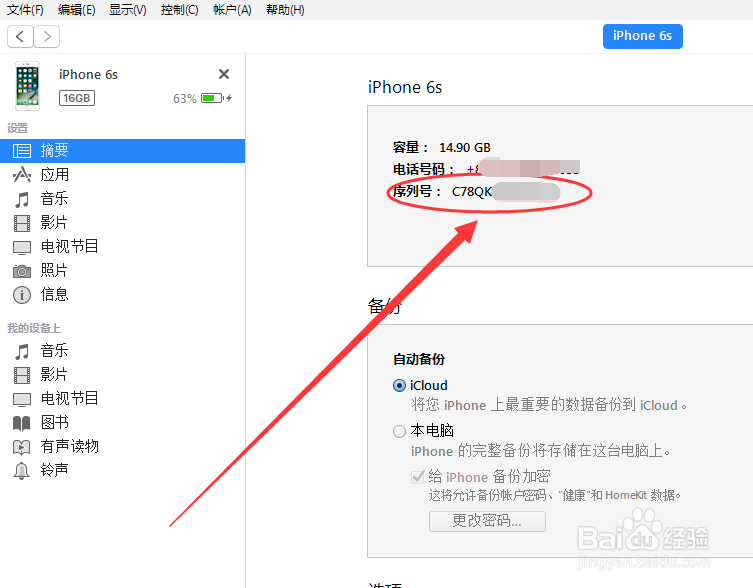Open 图书 books icon in sidebar

click(x=22, y=423)
